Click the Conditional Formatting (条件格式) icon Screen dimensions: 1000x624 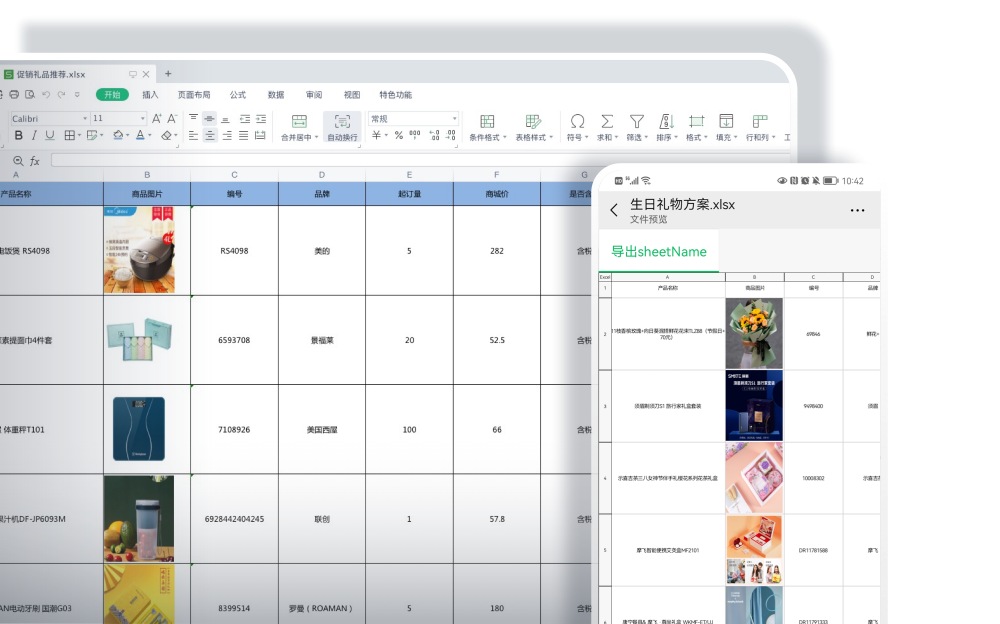click(x=487, y=121)
